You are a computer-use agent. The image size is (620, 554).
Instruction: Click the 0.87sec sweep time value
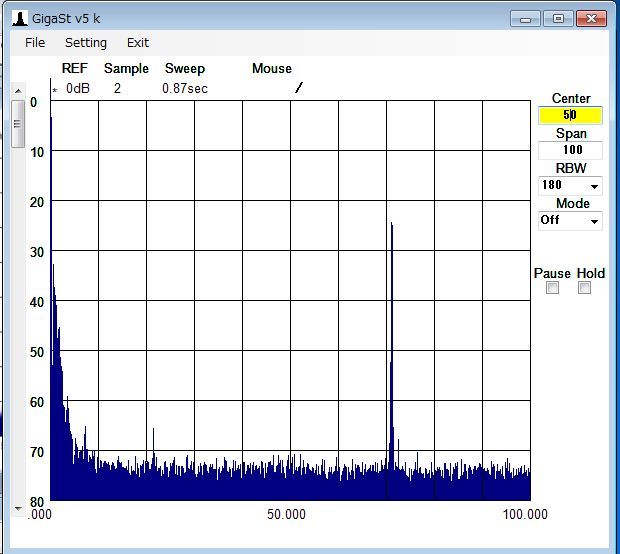(185, 88)
